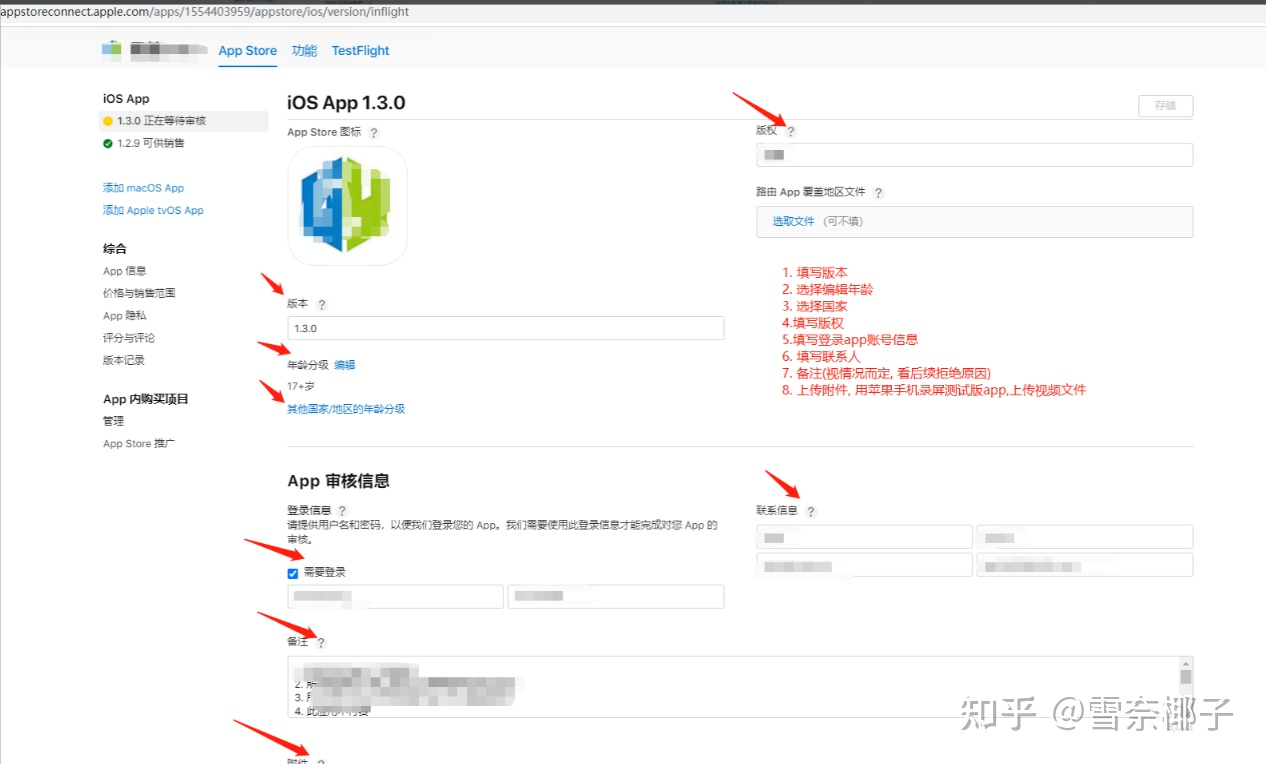Click the 存储 save button
The image size is (1266, 764).
click(x=1165, y=105)
